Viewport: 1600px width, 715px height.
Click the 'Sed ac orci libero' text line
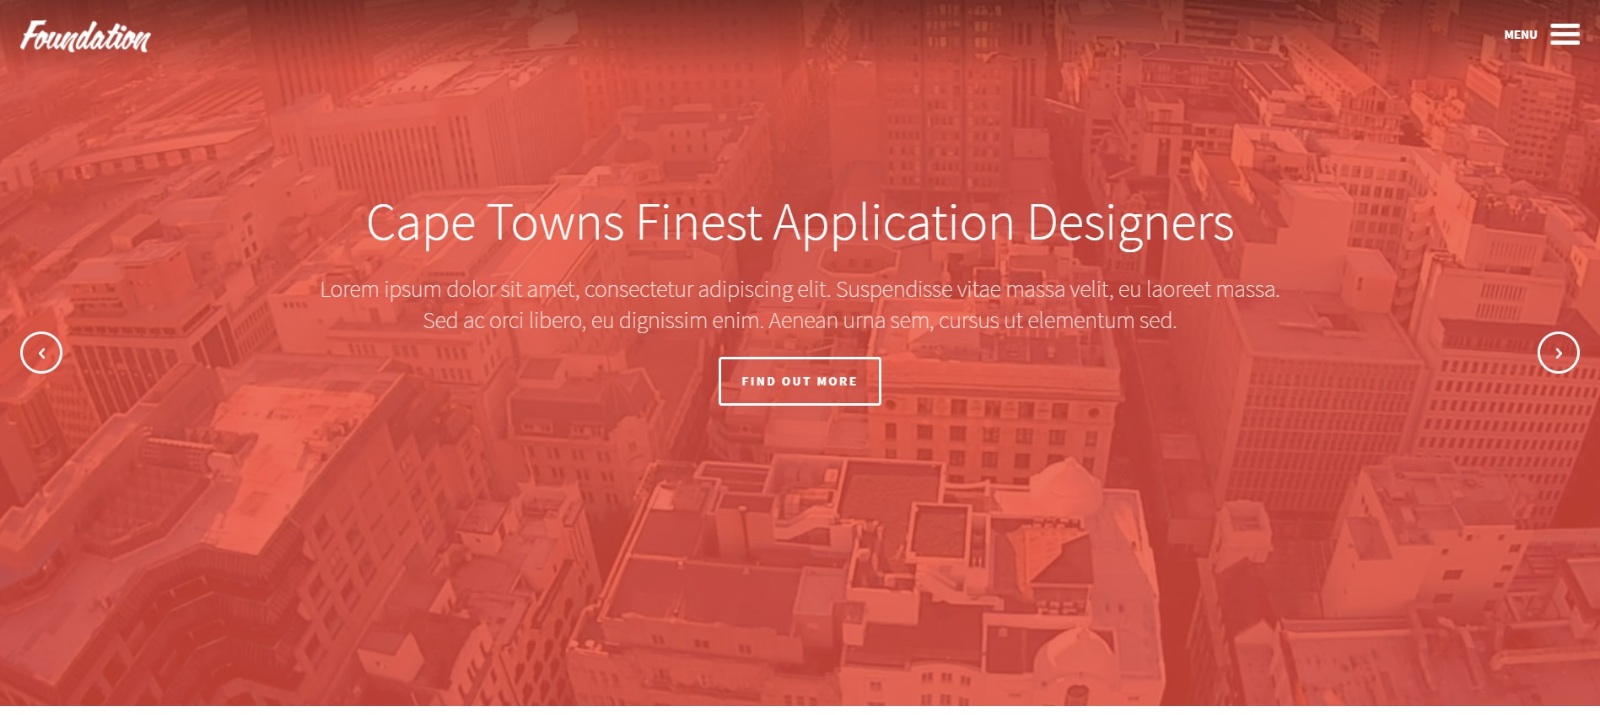(x=800, y=321)
